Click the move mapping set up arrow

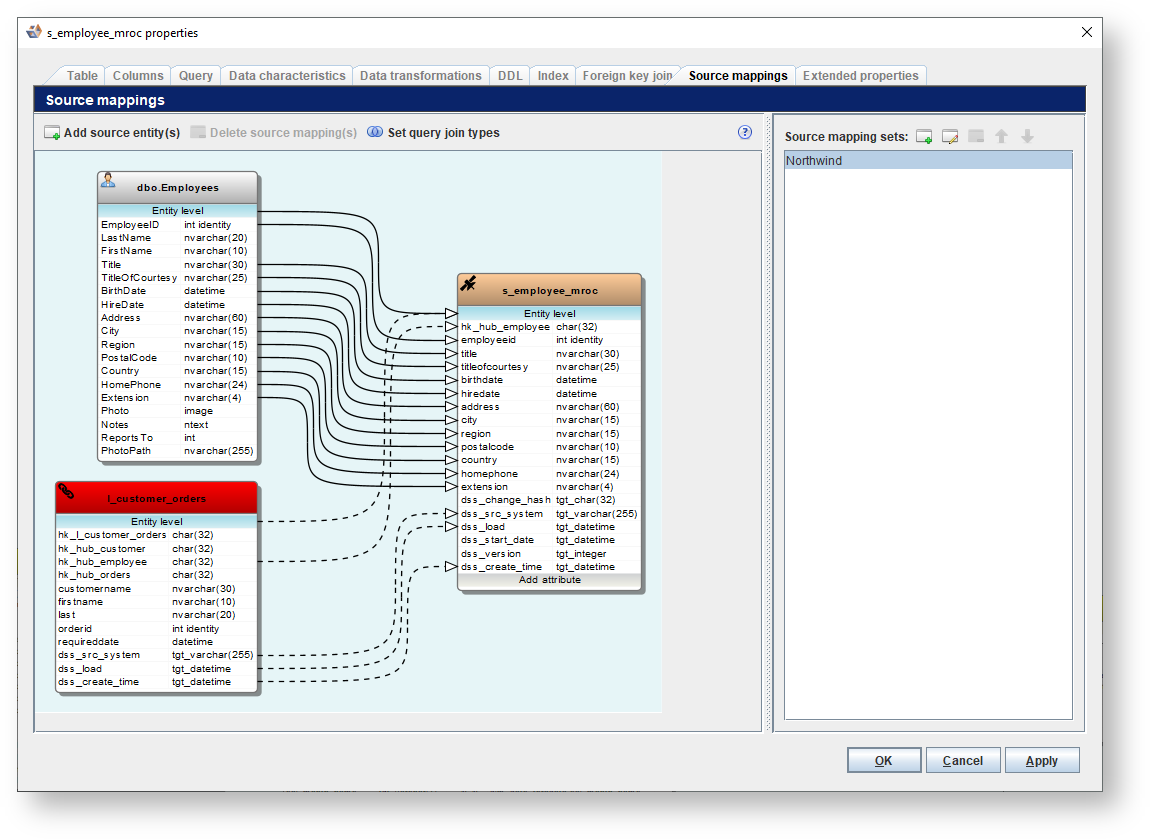[1001, 137]
